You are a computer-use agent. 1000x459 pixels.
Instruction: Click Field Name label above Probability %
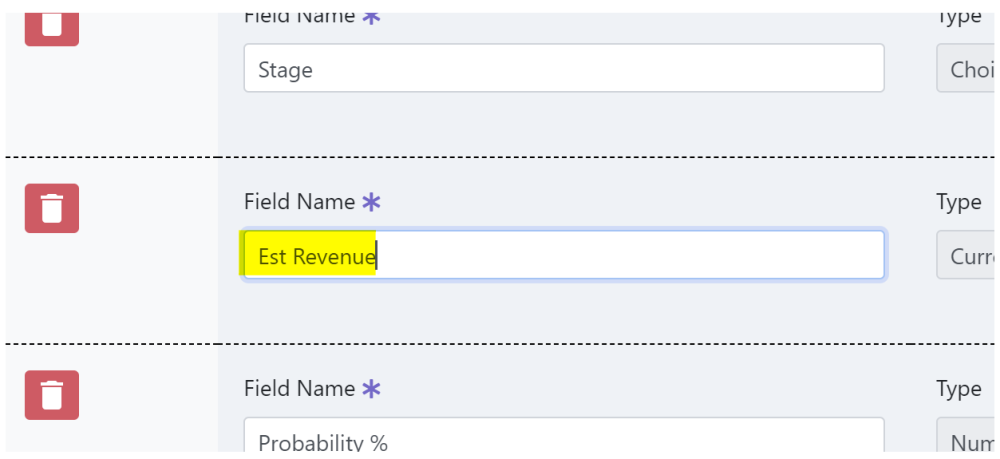(x=299, y=389)
